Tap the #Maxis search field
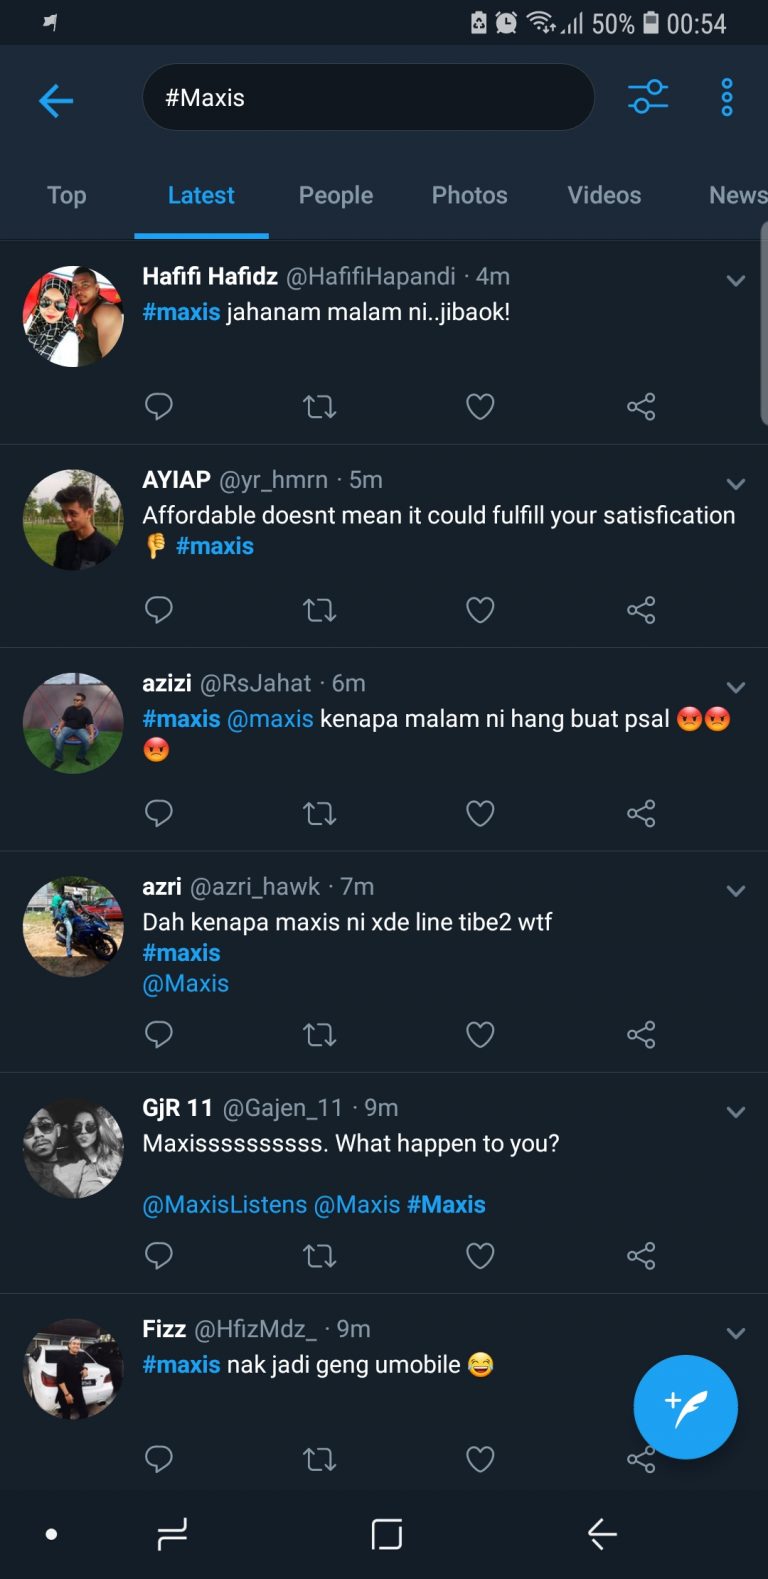The height and width of the screenshot is (1579, 768). (368, 98)
